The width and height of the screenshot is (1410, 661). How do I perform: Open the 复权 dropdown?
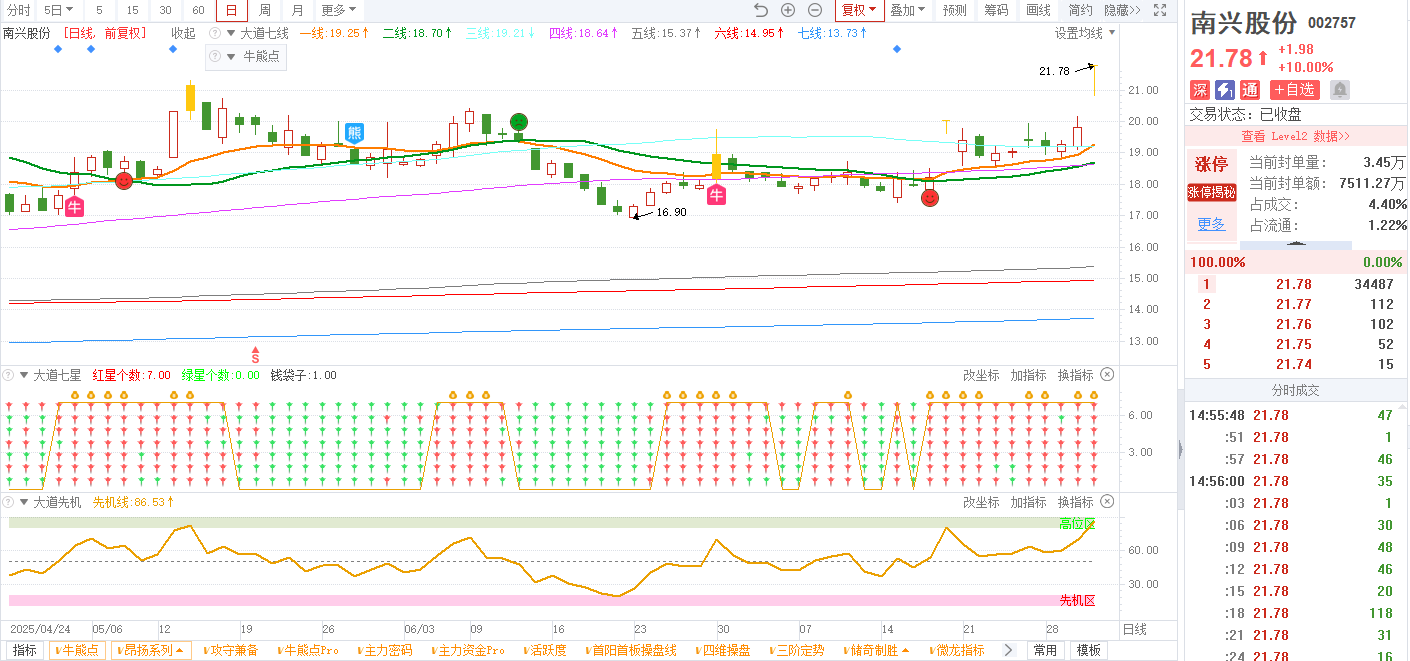point(858,10)
